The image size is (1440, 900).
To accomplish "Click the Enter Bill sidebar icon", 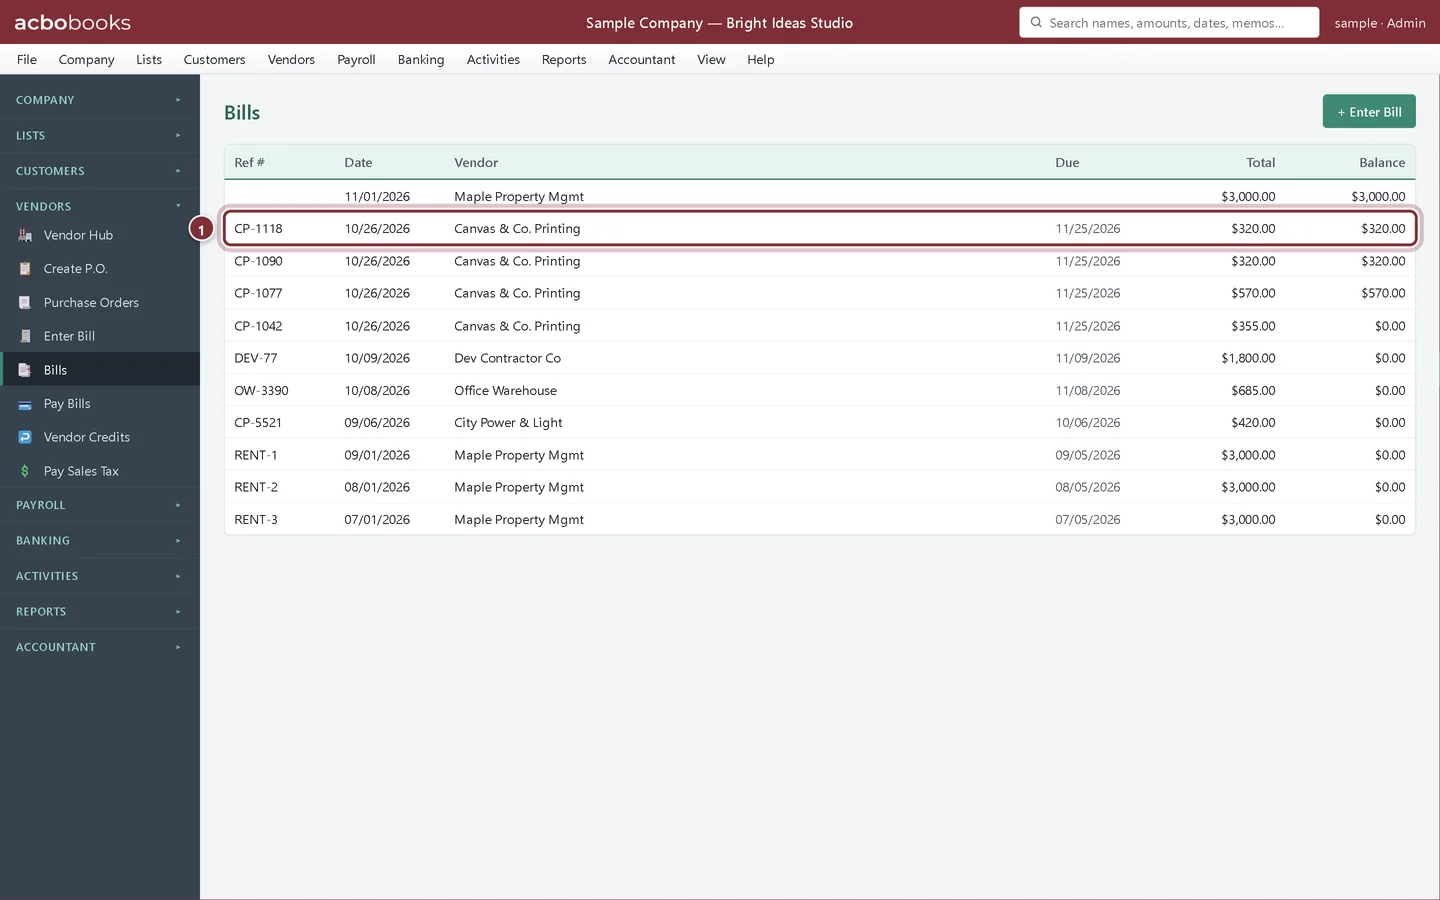I will tap(25, 336).
